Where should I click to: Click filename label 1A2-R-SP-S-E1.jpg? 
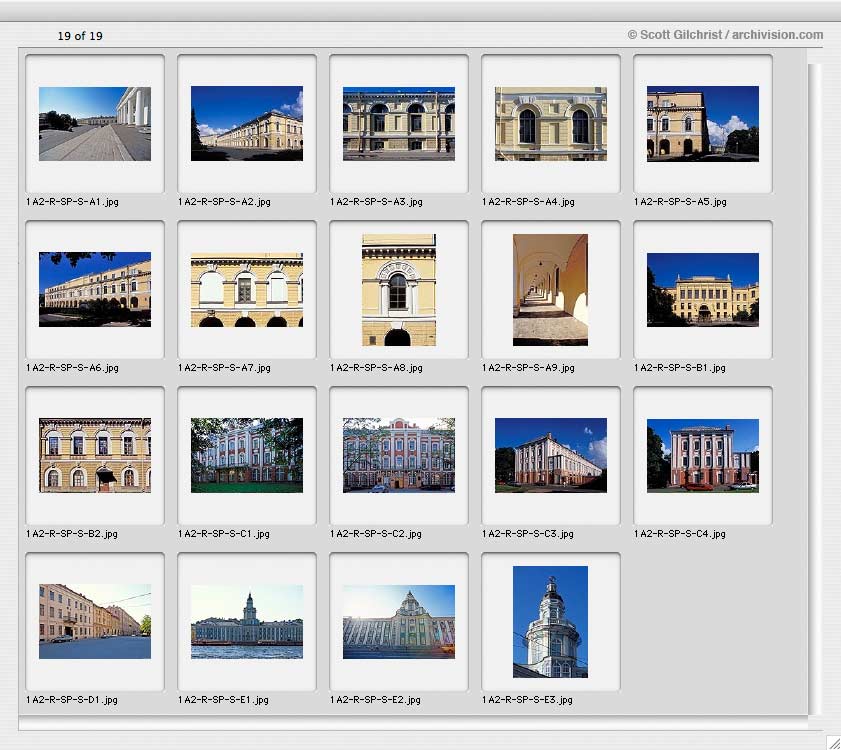pyautogui.click(x=223, y=700)
